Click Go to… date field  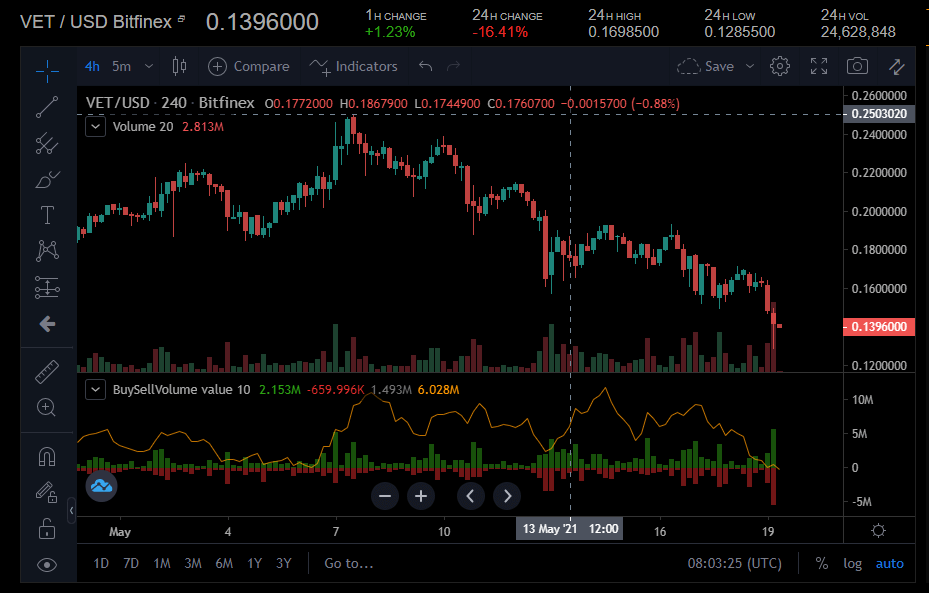(348, 563)
